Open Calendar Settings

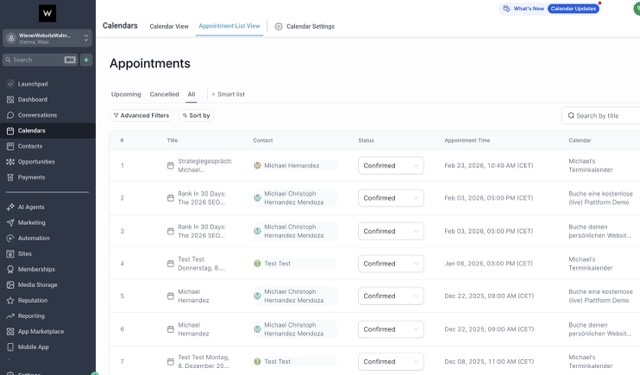click(304, 26)
